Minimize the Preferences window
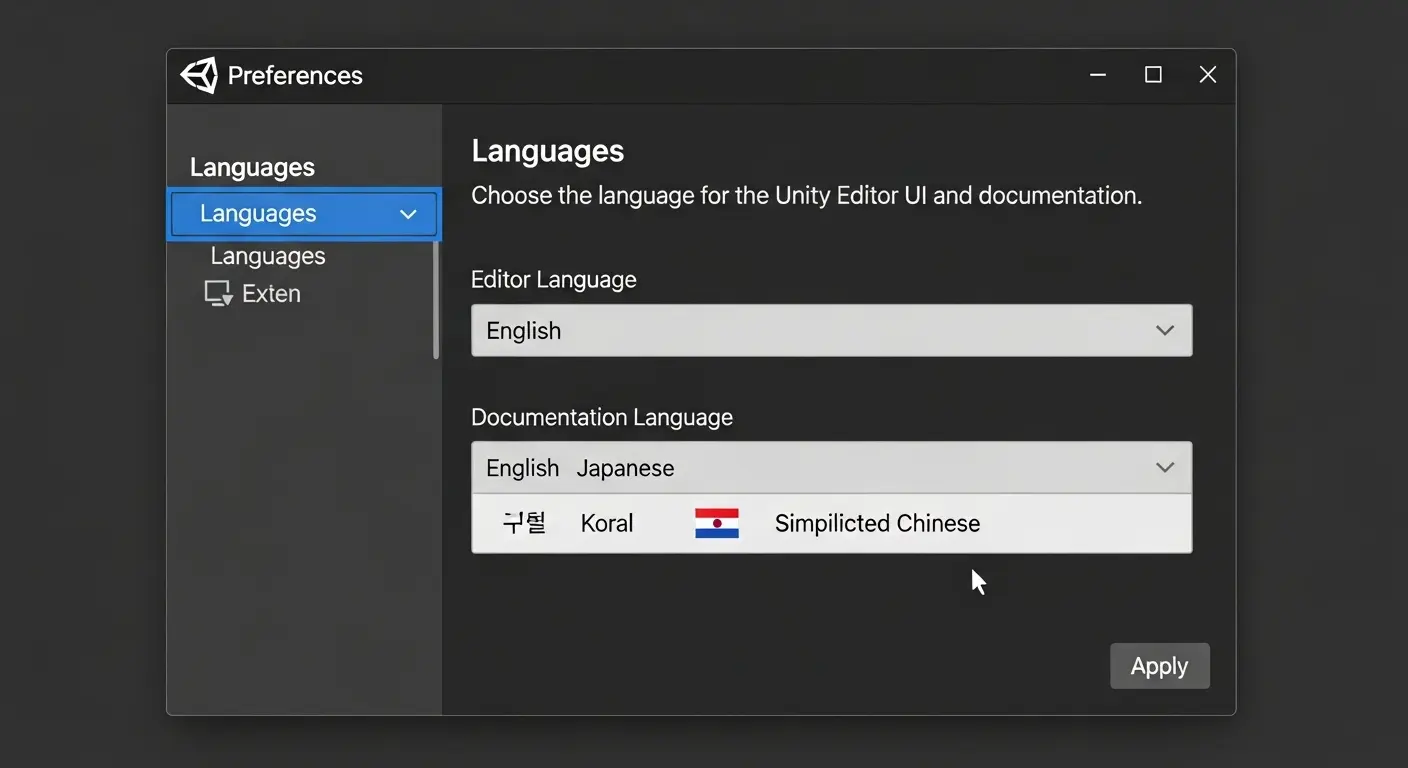 (x=1097, y=74)
